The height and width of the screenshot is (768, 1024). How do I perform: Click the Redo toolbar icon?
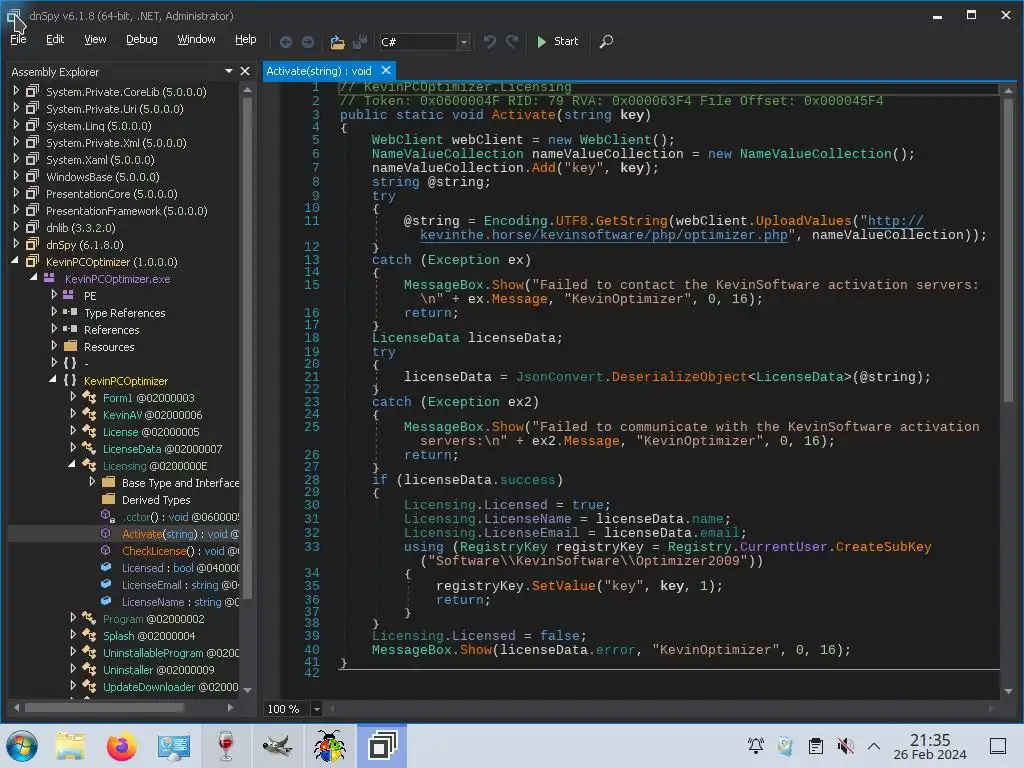512,42
